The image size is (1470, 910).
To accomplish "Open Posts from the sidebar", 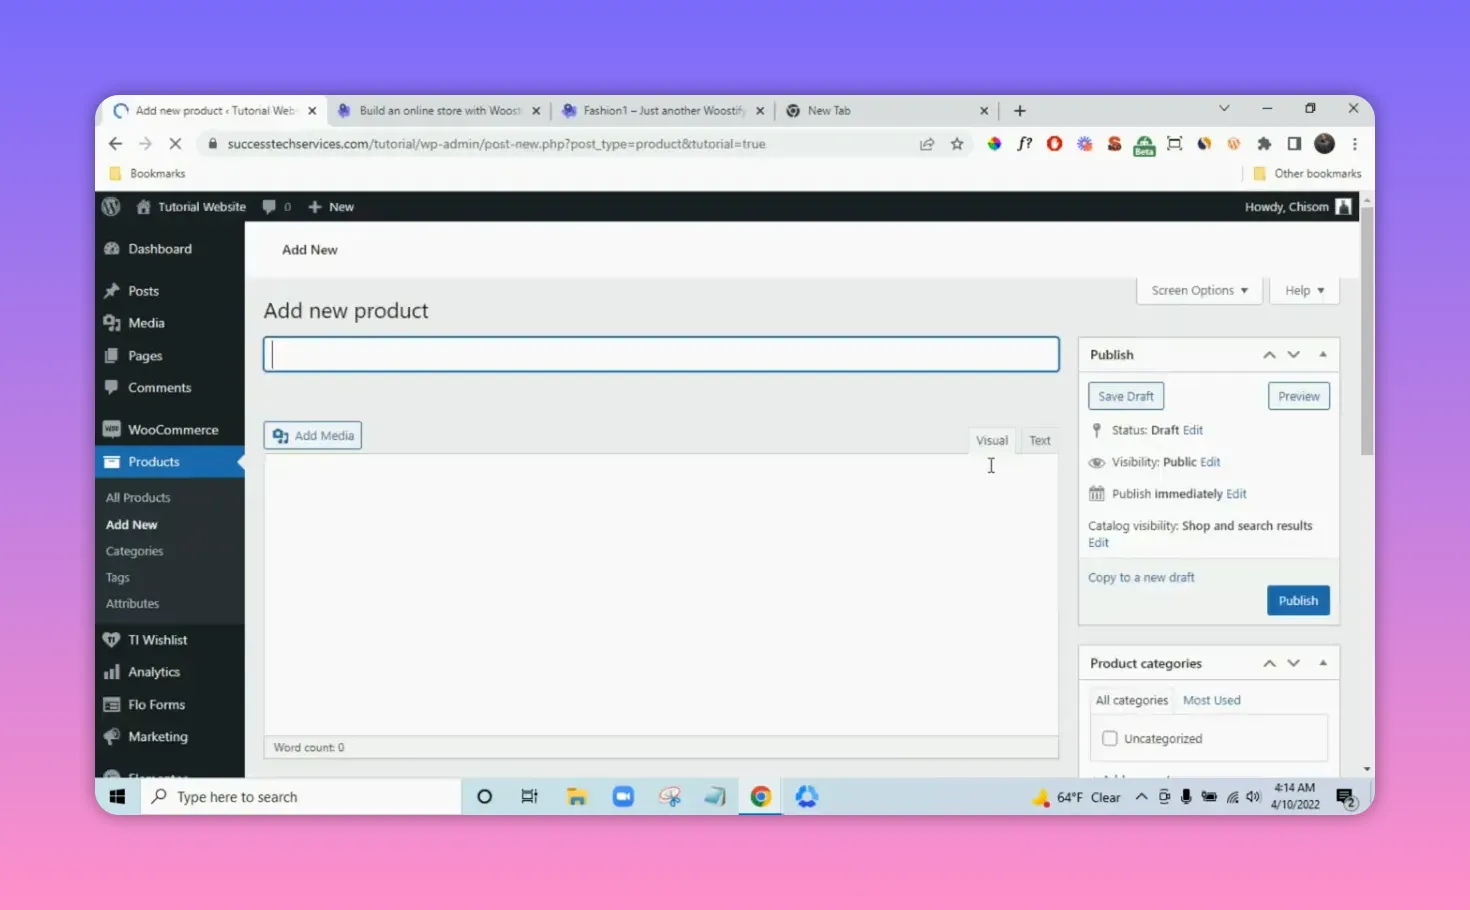I will 142,290.
